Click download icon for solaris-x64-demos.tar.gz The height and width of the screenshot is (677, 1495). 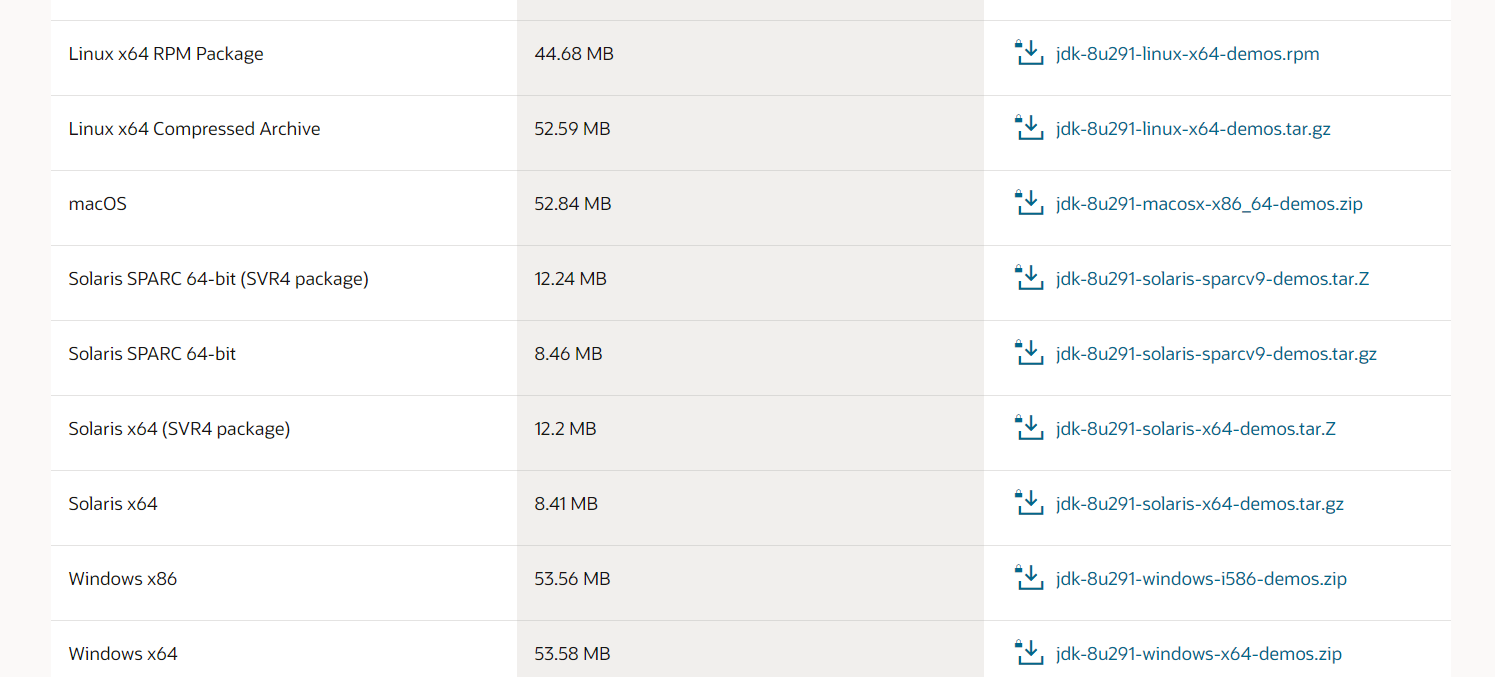pos(1029,503)
